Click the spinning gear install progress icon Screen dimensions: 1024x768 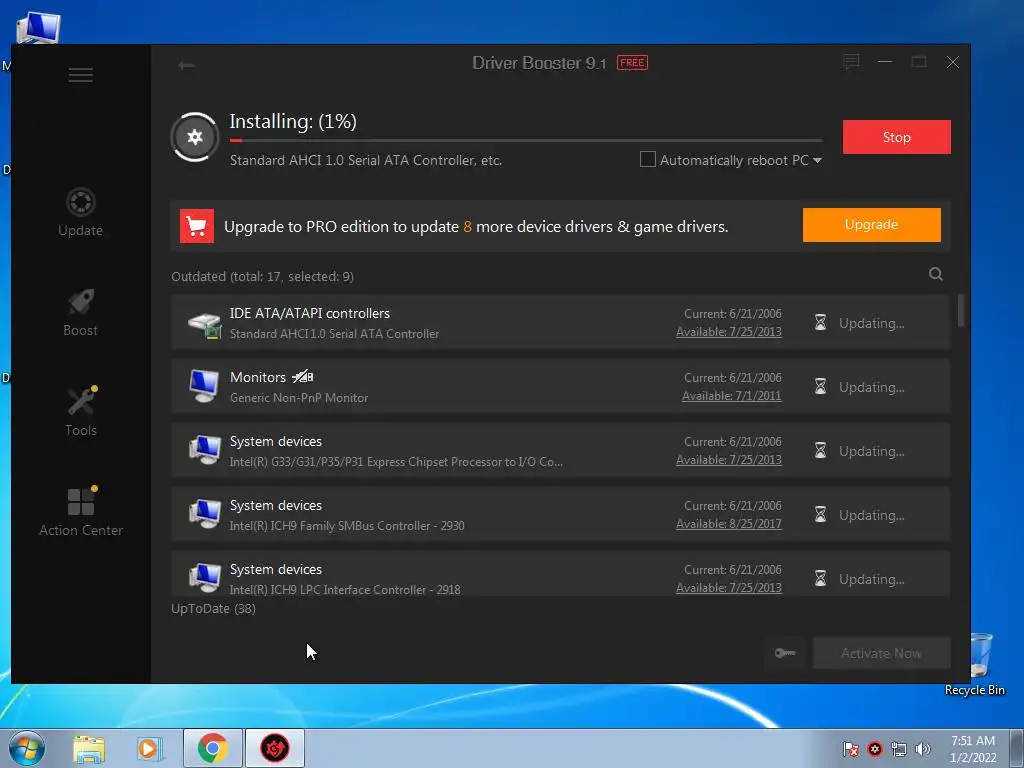click(195, 137)
